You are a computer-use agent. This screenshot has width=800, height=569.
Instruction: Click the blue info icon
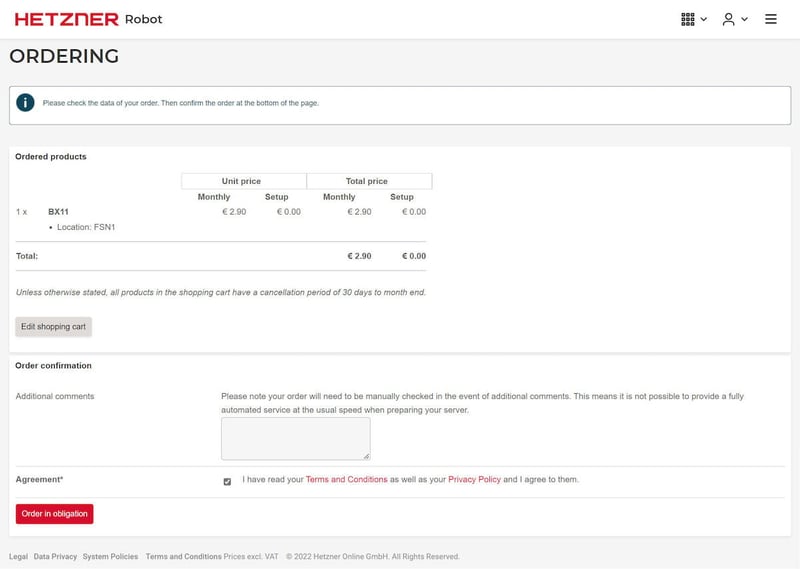pos(25,103)
